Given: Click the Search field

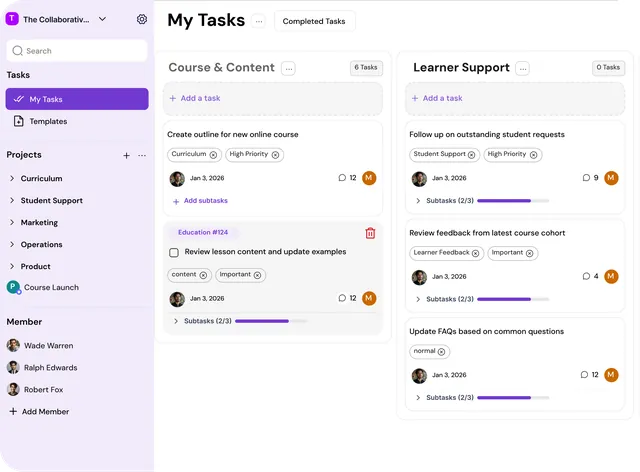Looking at the screenshot, I should click(77, 51).
